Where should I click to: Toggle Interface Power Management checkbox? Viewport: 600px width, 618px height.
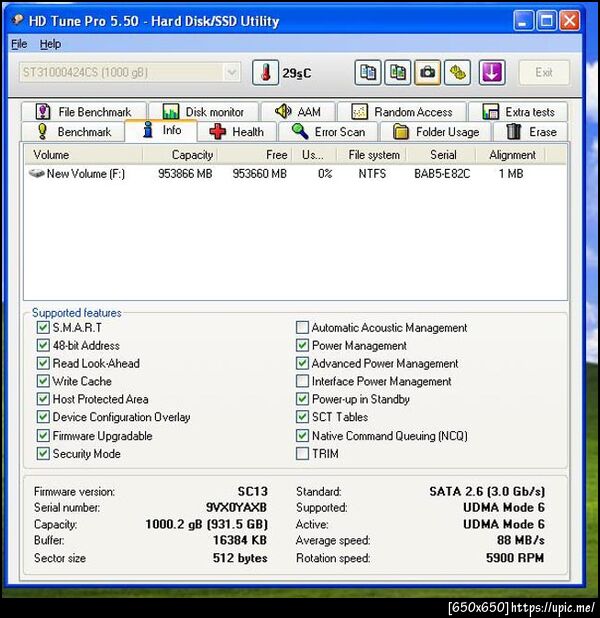click(302, 381)
